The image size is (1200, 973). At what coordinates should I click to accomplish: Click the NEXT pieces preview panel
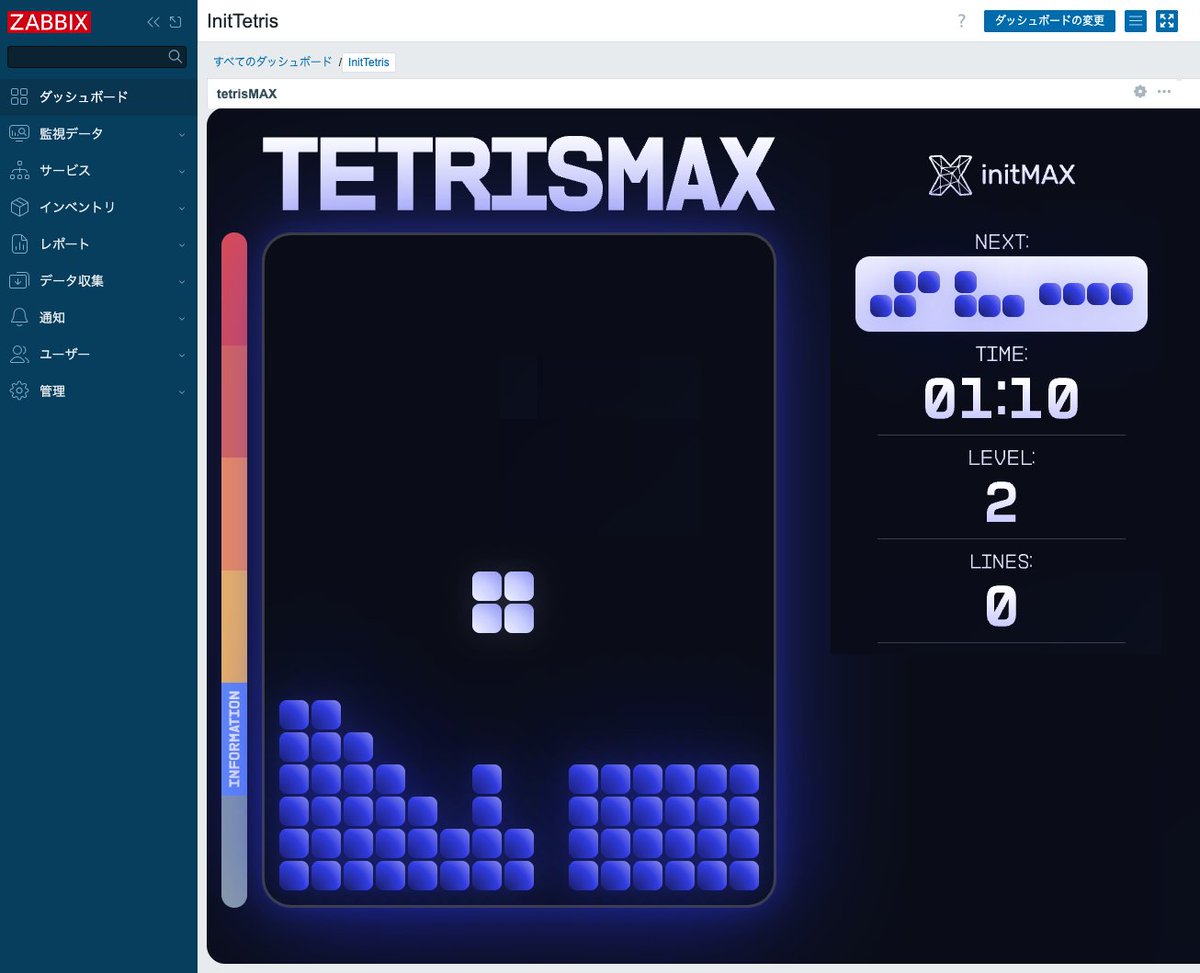tap(1001, 294)
